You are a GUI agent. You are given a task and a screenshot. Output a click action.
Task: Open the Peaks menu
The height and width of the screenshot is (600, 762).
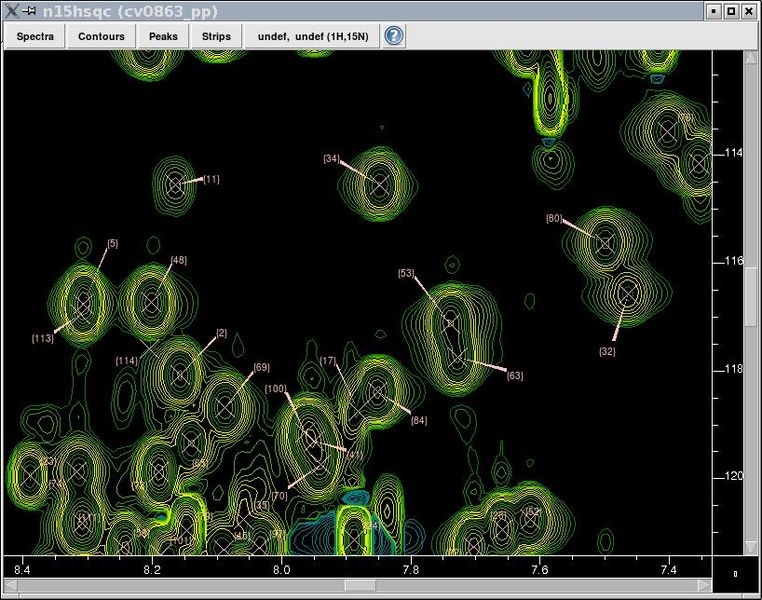[163, 37]
